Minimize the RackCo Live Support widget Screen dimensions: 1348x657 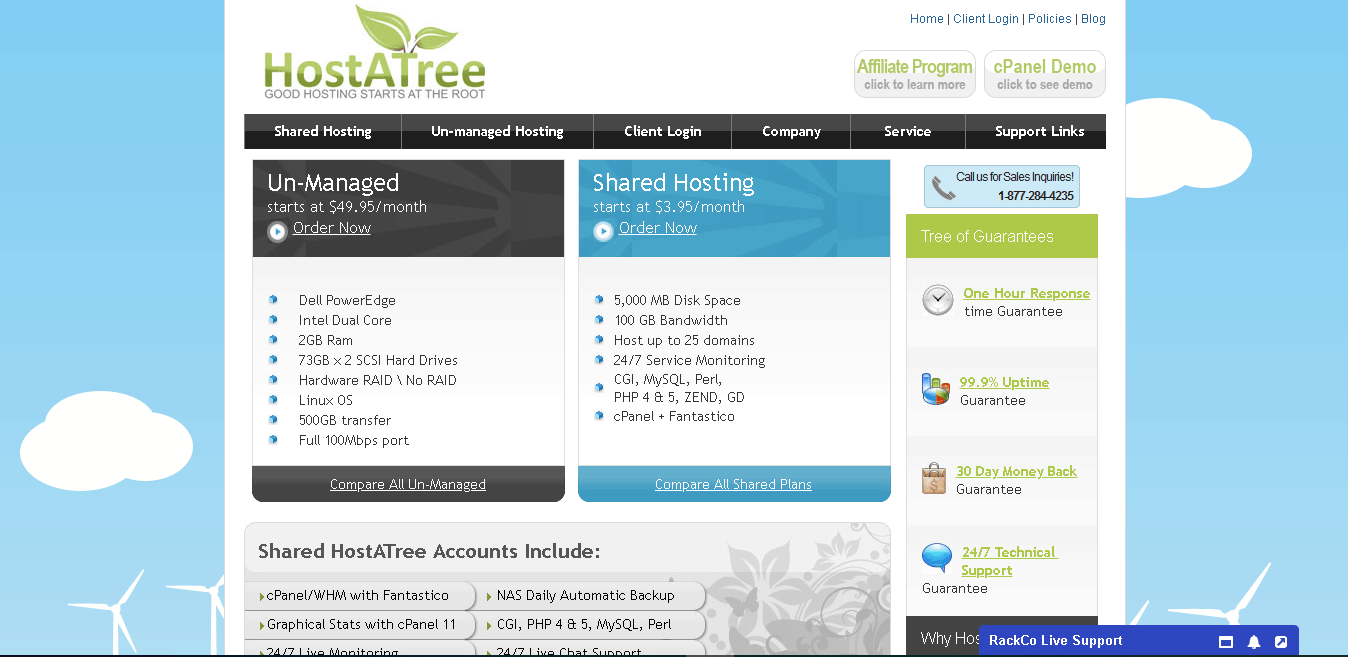[x=1226, y=642]
